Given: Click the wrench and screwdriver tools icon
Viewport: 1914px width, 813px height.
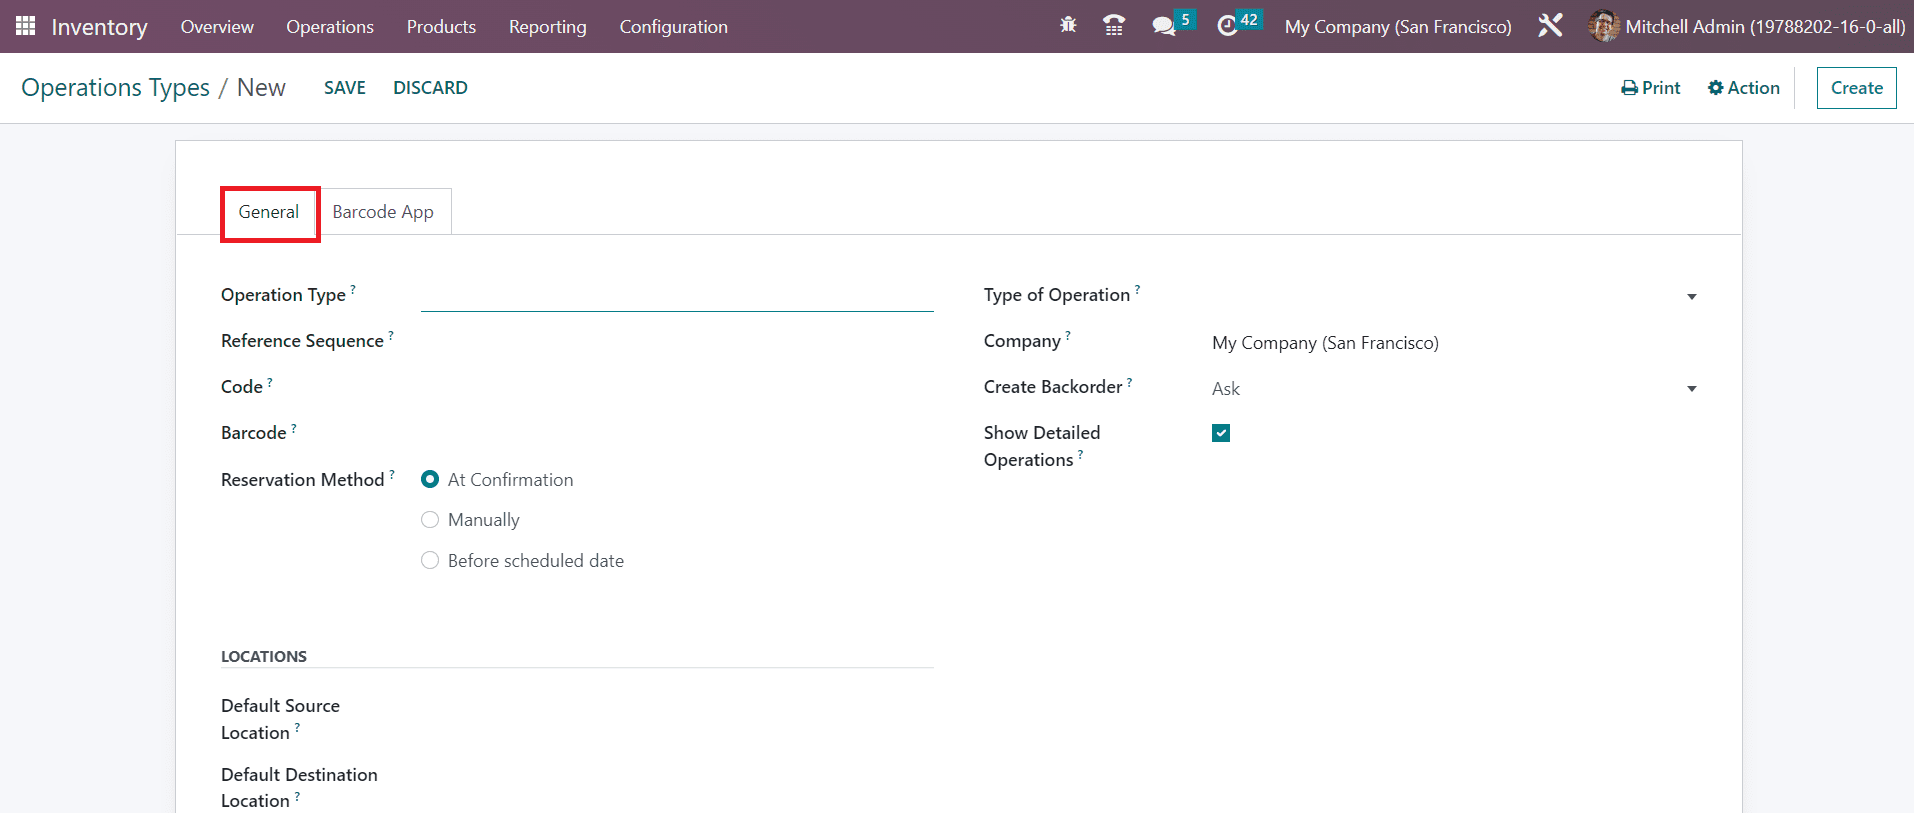Looking at the screenshot, I should coord(1550,26).
